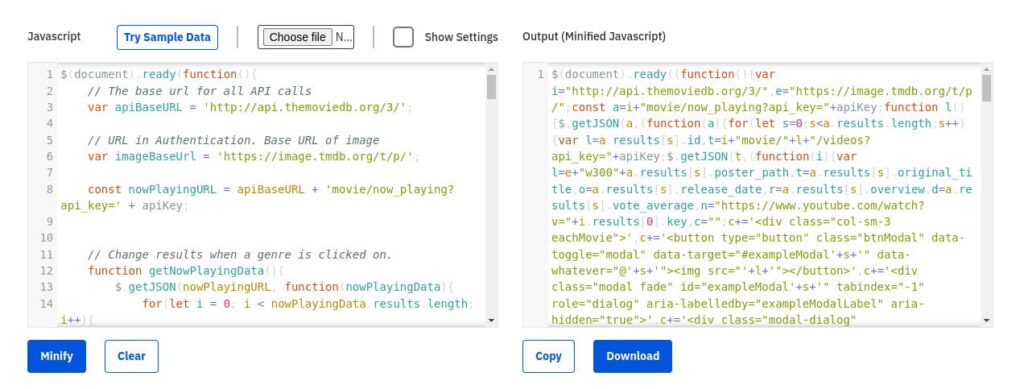Grab the output panel scrollbar thumb
The width and height of the screenshot is (1024, 389).
click(986, 88)
